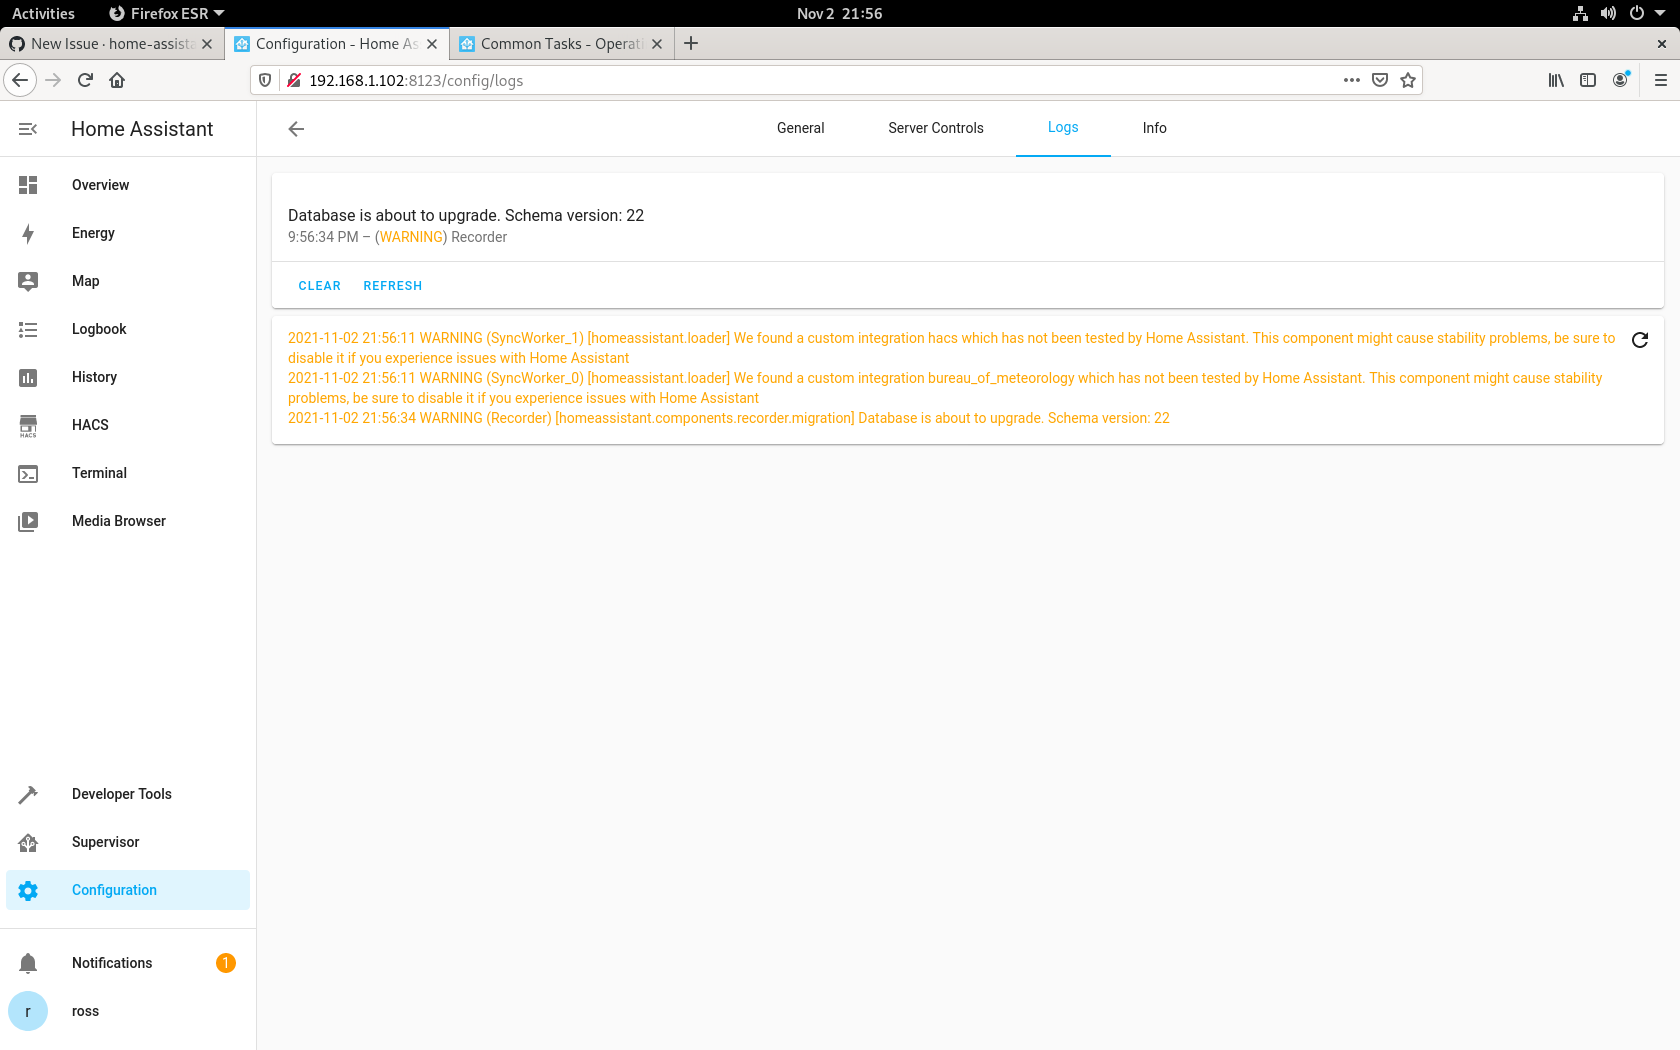
Task: Collapse the sidebar with the toggle control
Action: pyautogui.click(x=27, y=129)
